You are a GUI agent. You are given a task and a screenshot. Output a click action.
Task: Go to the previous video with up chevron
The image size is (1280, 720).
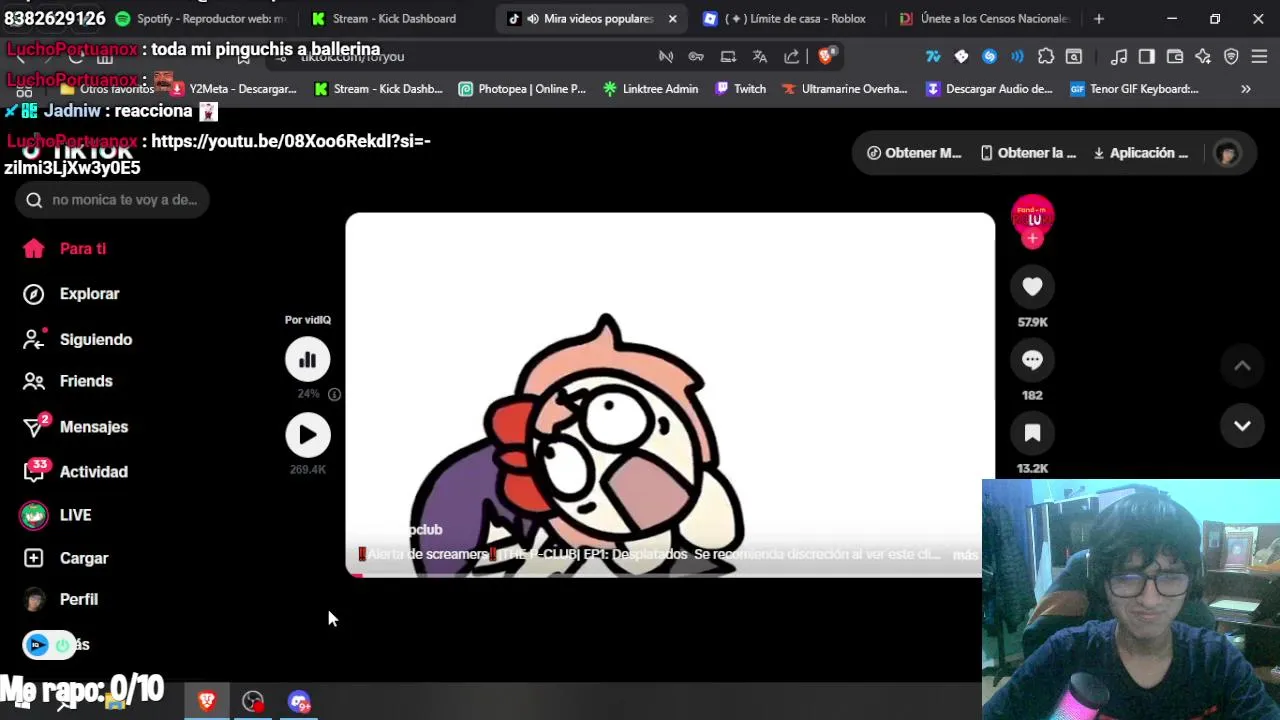pos(1242,366)
